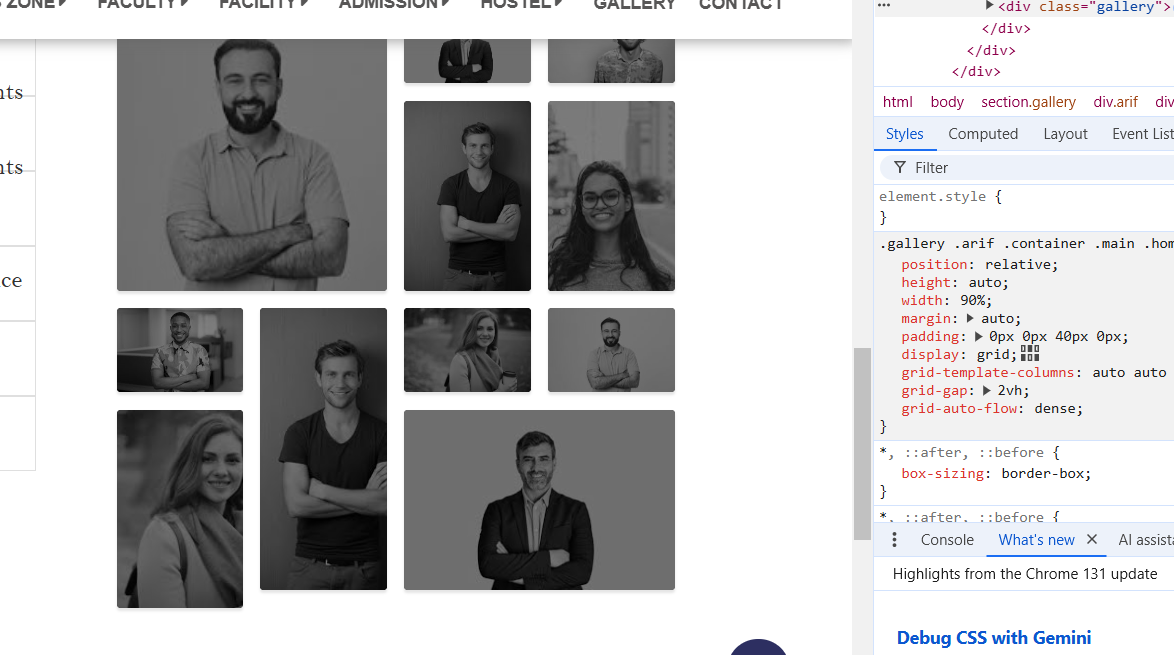
Task: Open the grid editor icon beside display: grid
Action: pos(1030,354)
